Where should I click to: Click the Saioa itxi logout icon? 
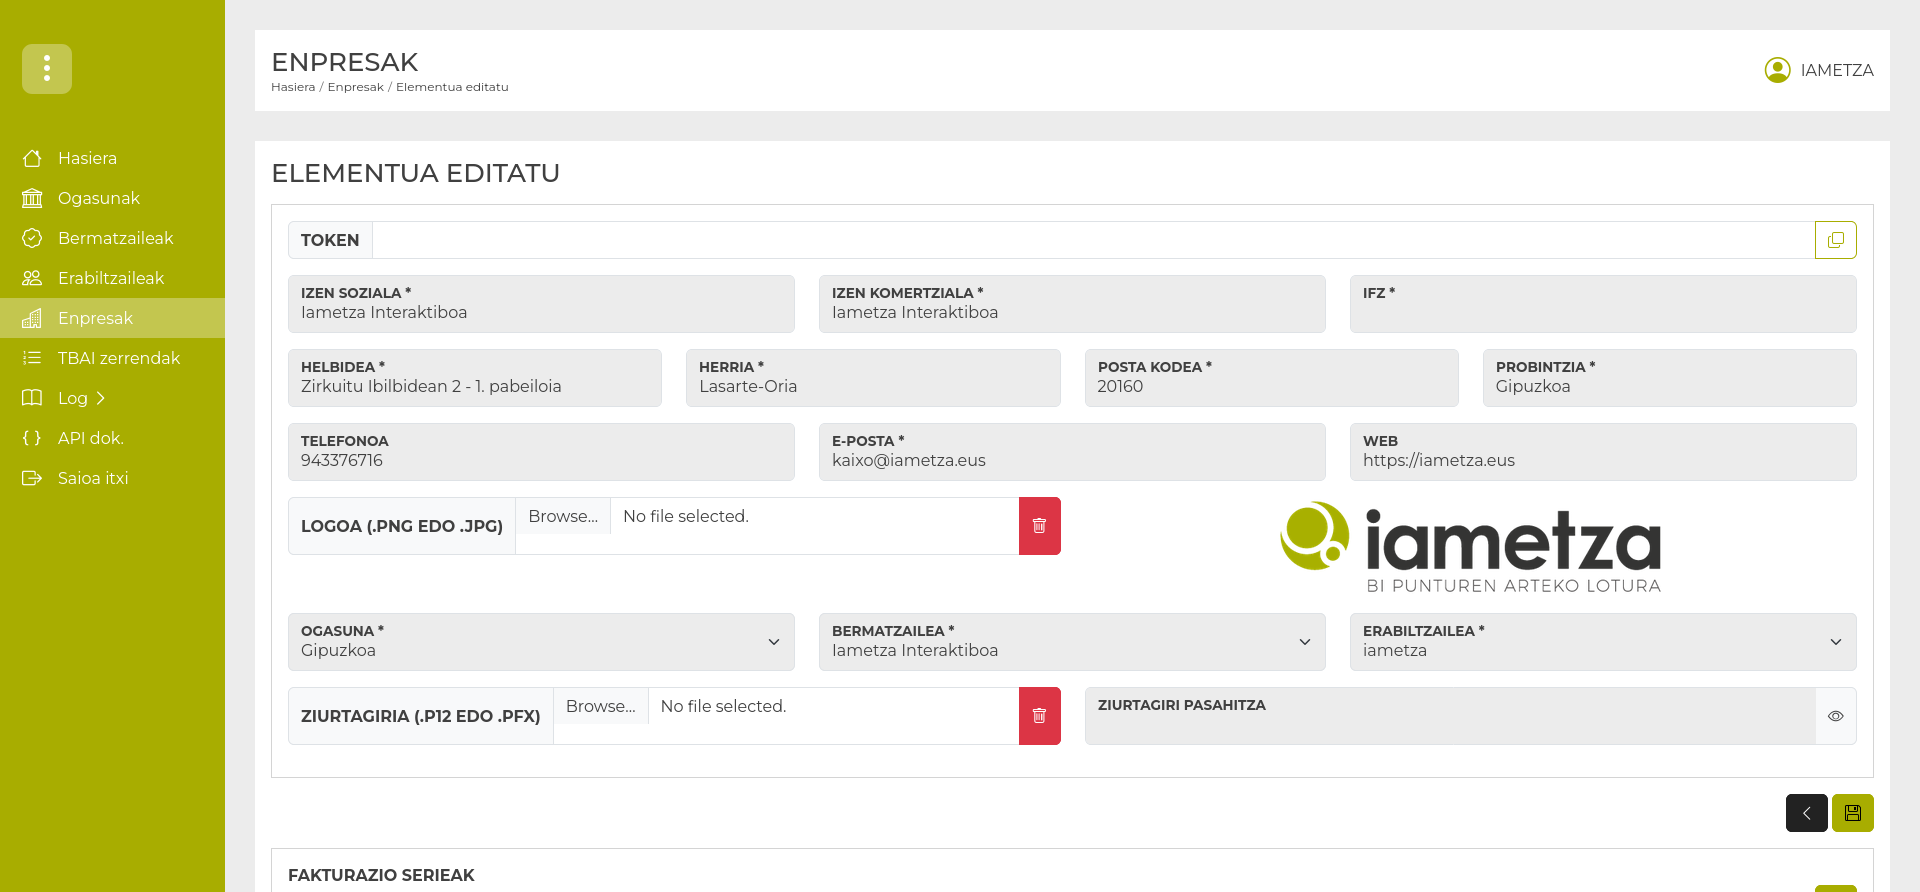pos(32,478)
